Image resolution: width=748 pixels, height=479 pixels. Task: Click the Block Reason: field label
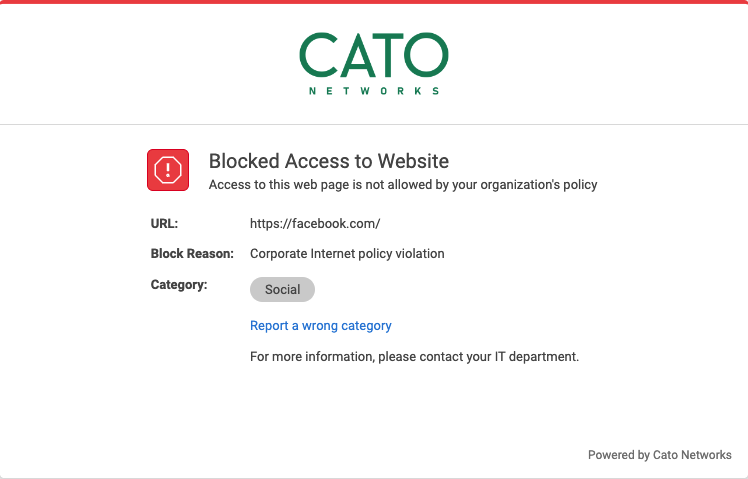(x=192, y=254)
